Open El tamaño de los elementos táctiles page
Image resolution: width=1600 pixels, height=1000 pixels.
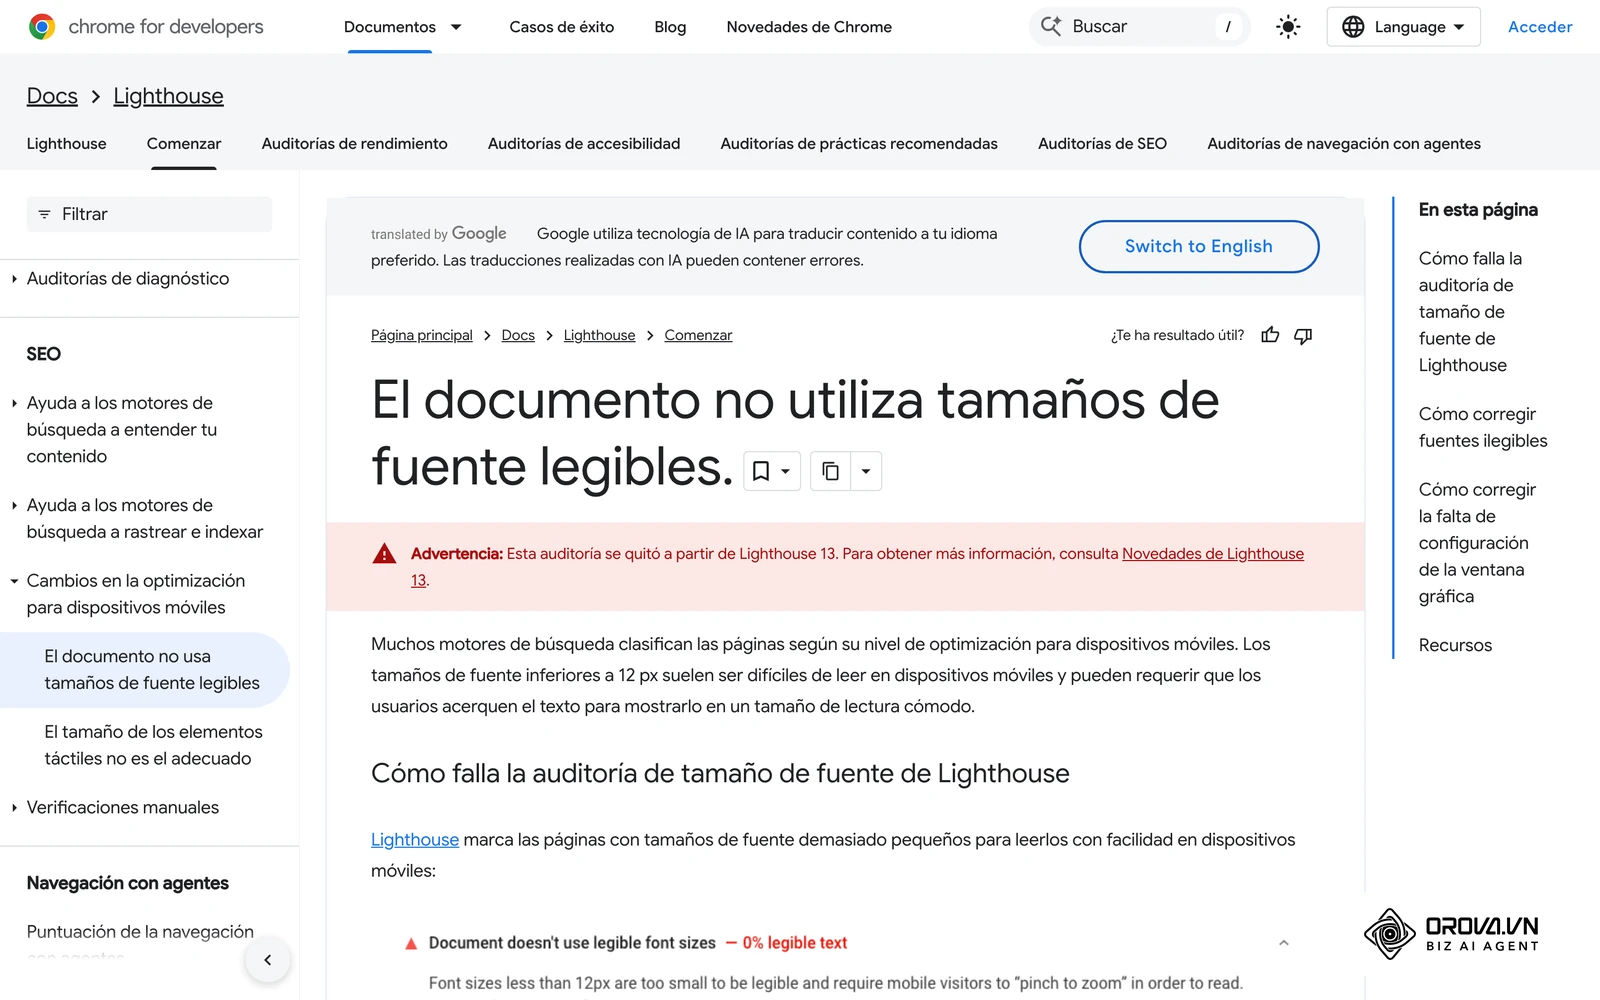154,745
